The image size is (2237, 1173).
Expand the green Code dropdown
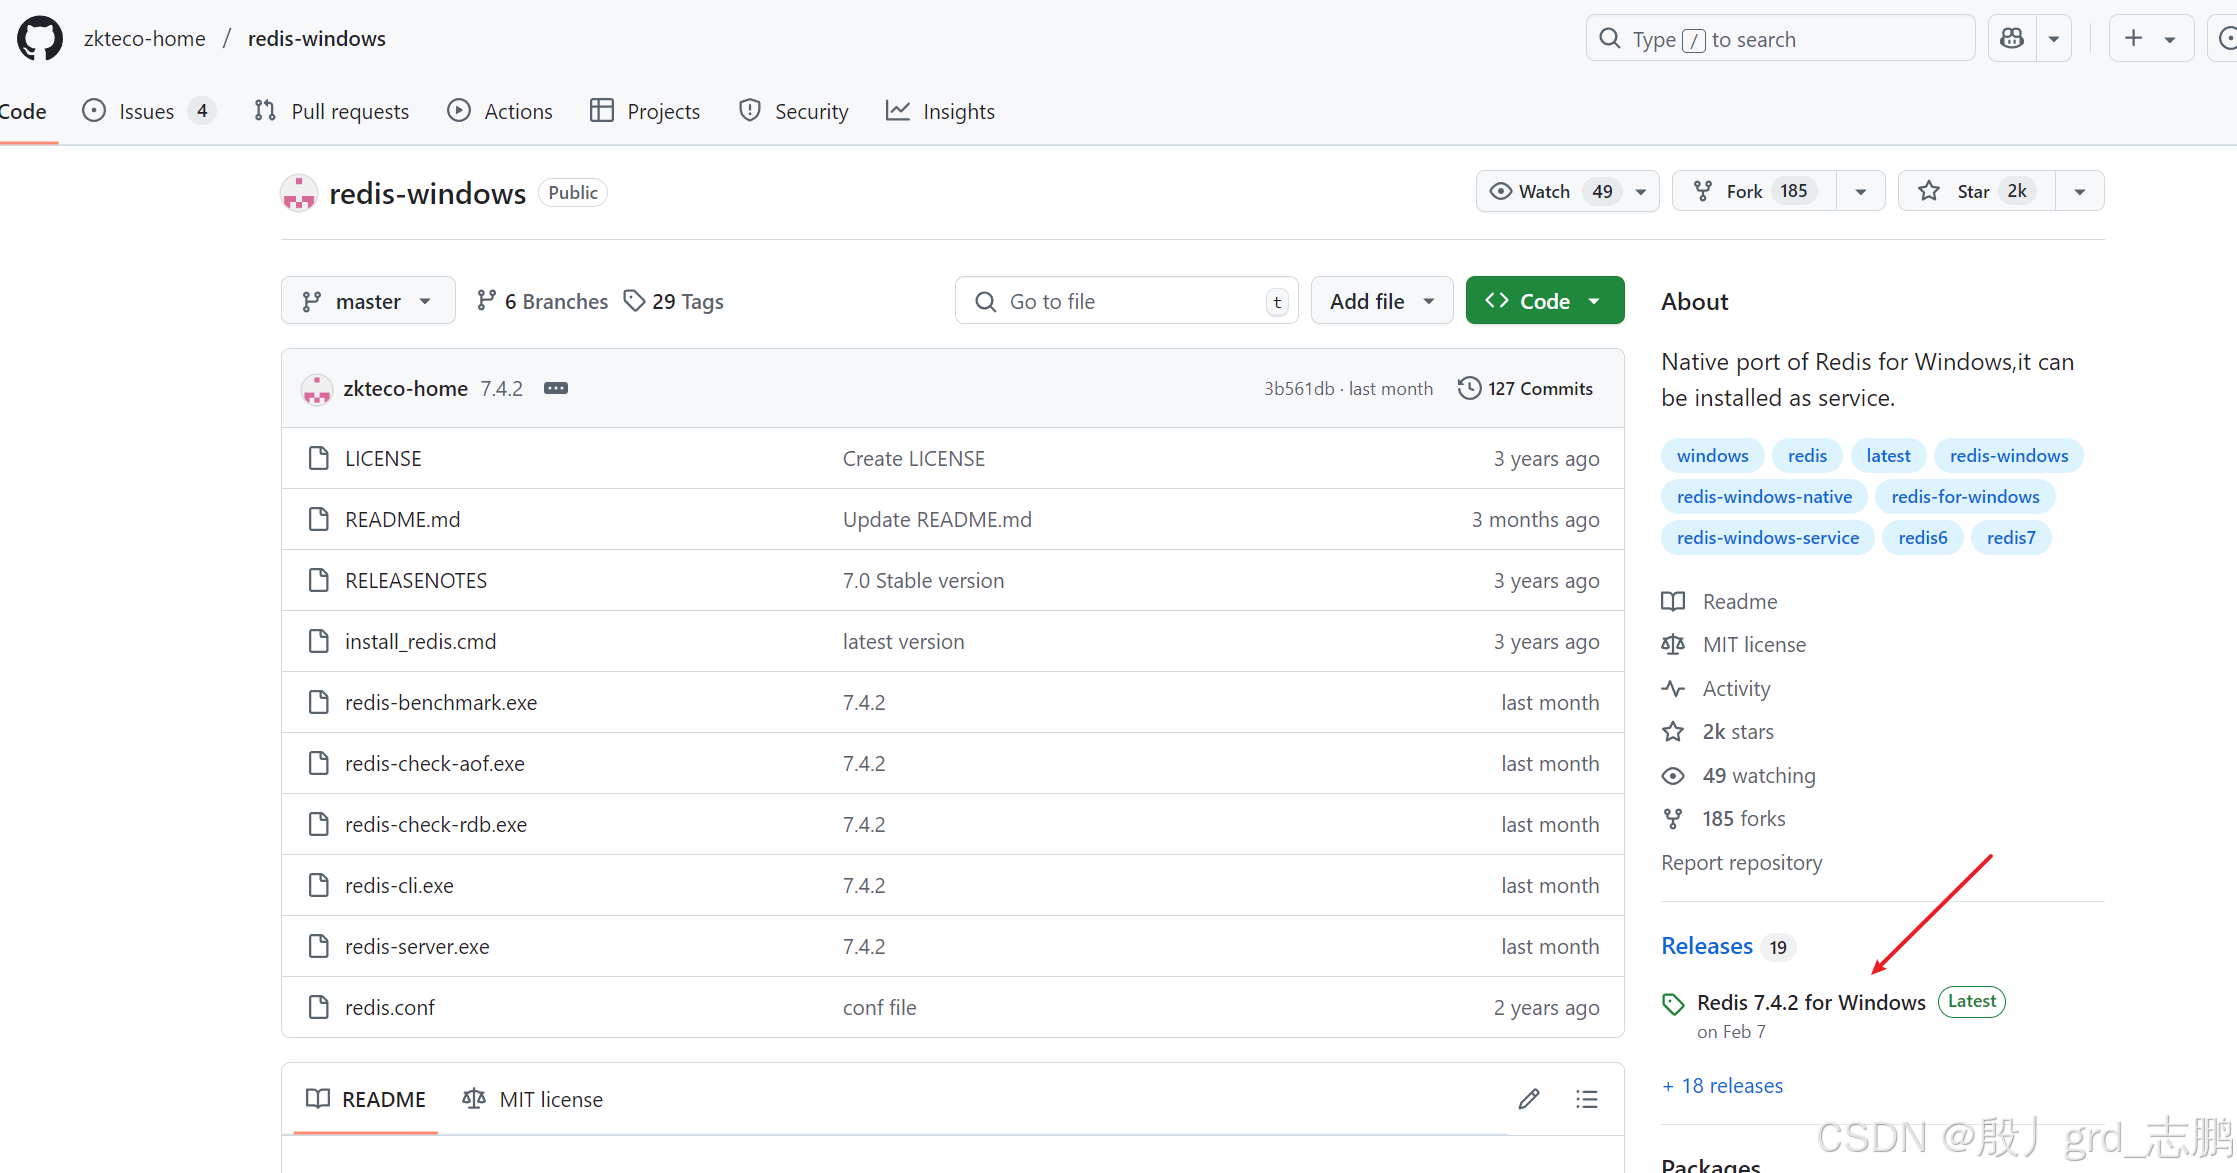coord(1544,301)
